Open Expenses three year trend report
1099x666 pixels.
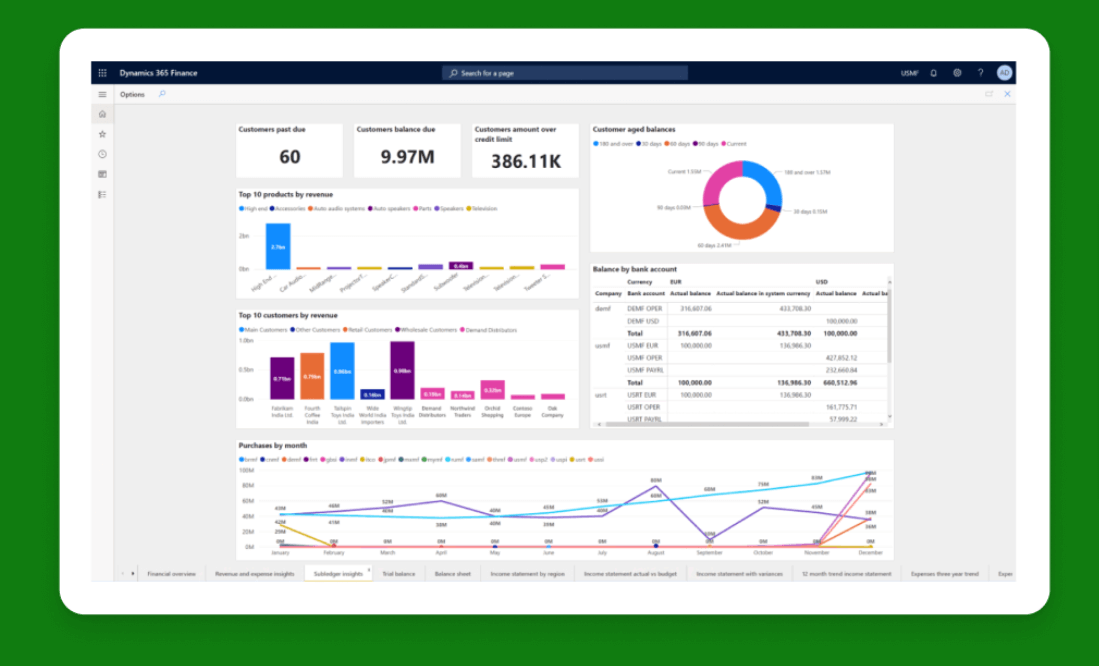click(943, 573)
